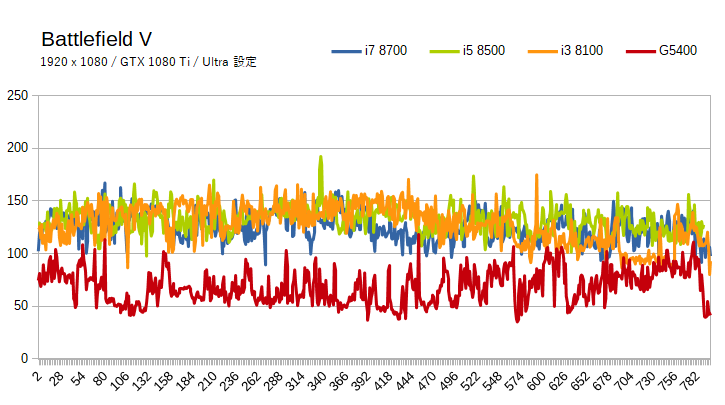This screenshot has width=725, height=405.
Task: Click the x-axis label 158
Action: 163,381
